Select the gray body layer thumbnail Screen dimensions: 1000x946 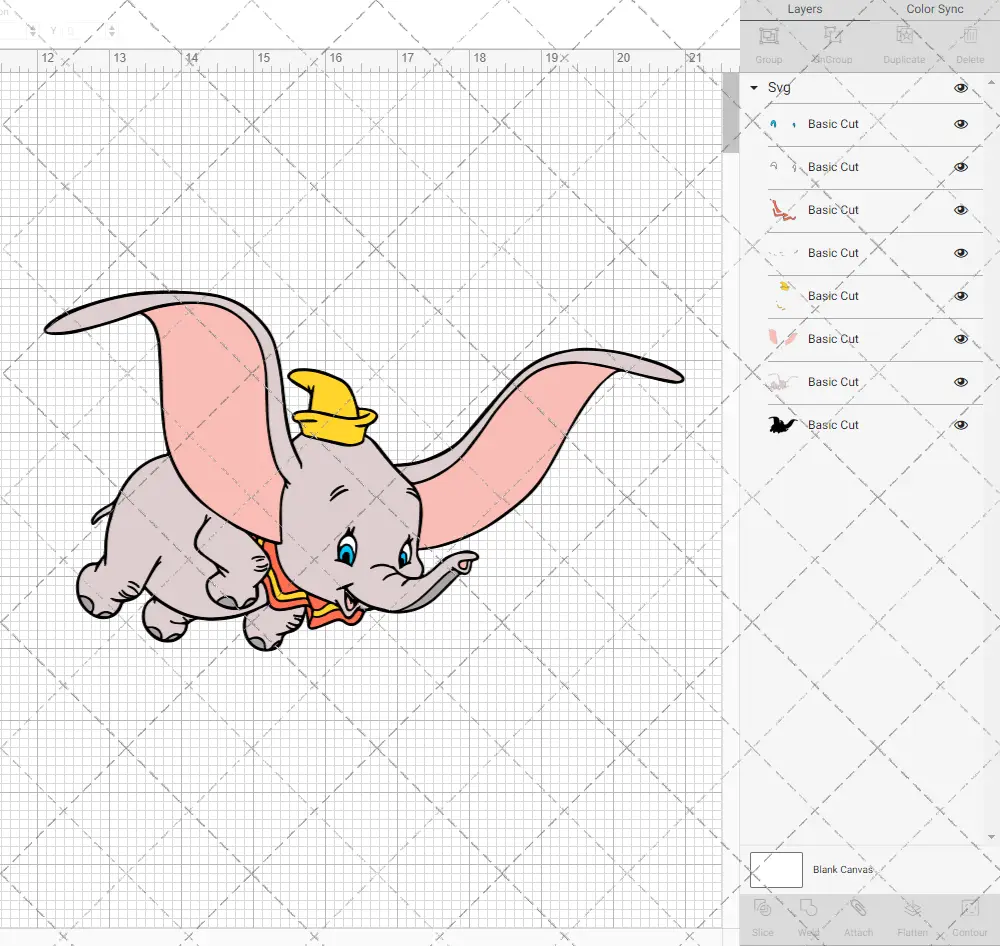point(783,382)
